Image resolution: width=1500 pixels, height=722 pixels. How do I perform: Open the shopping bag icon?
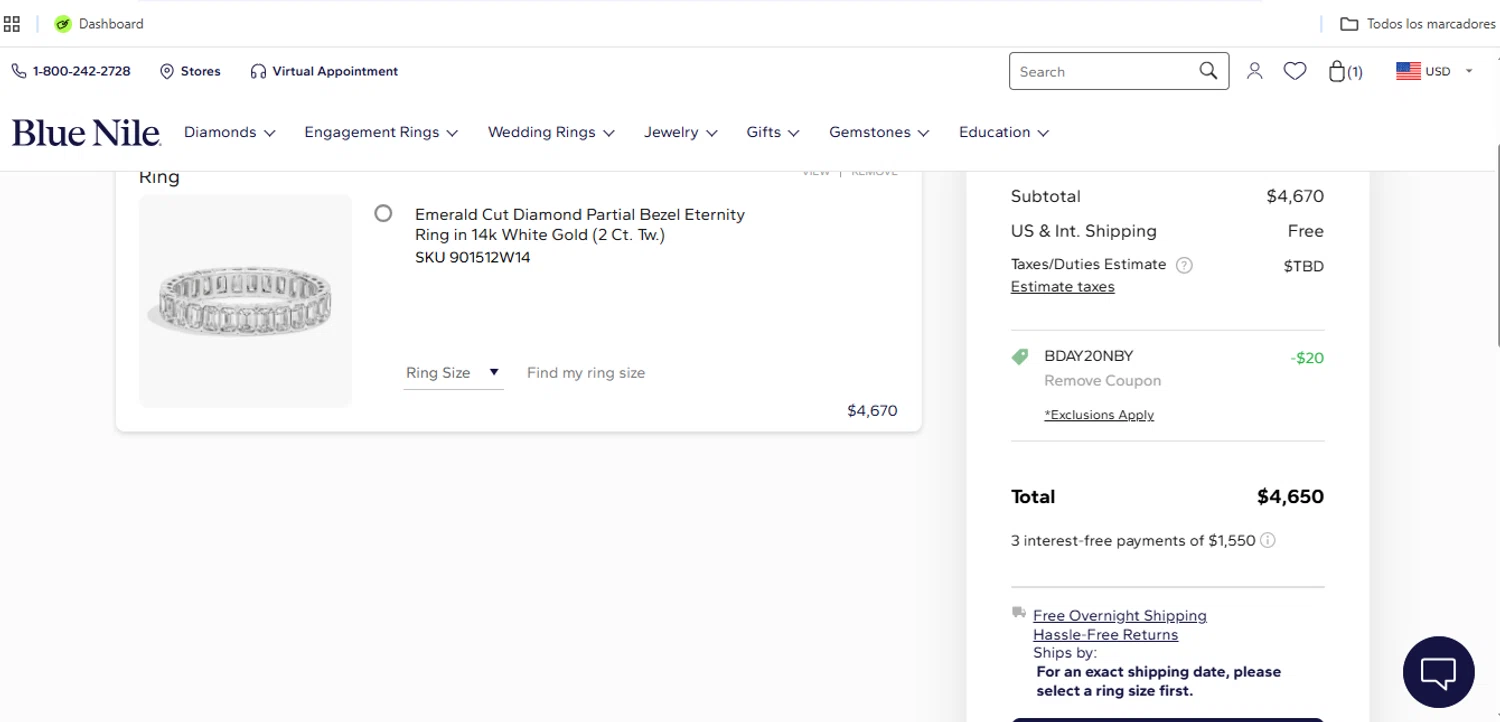coord(1345,71)
